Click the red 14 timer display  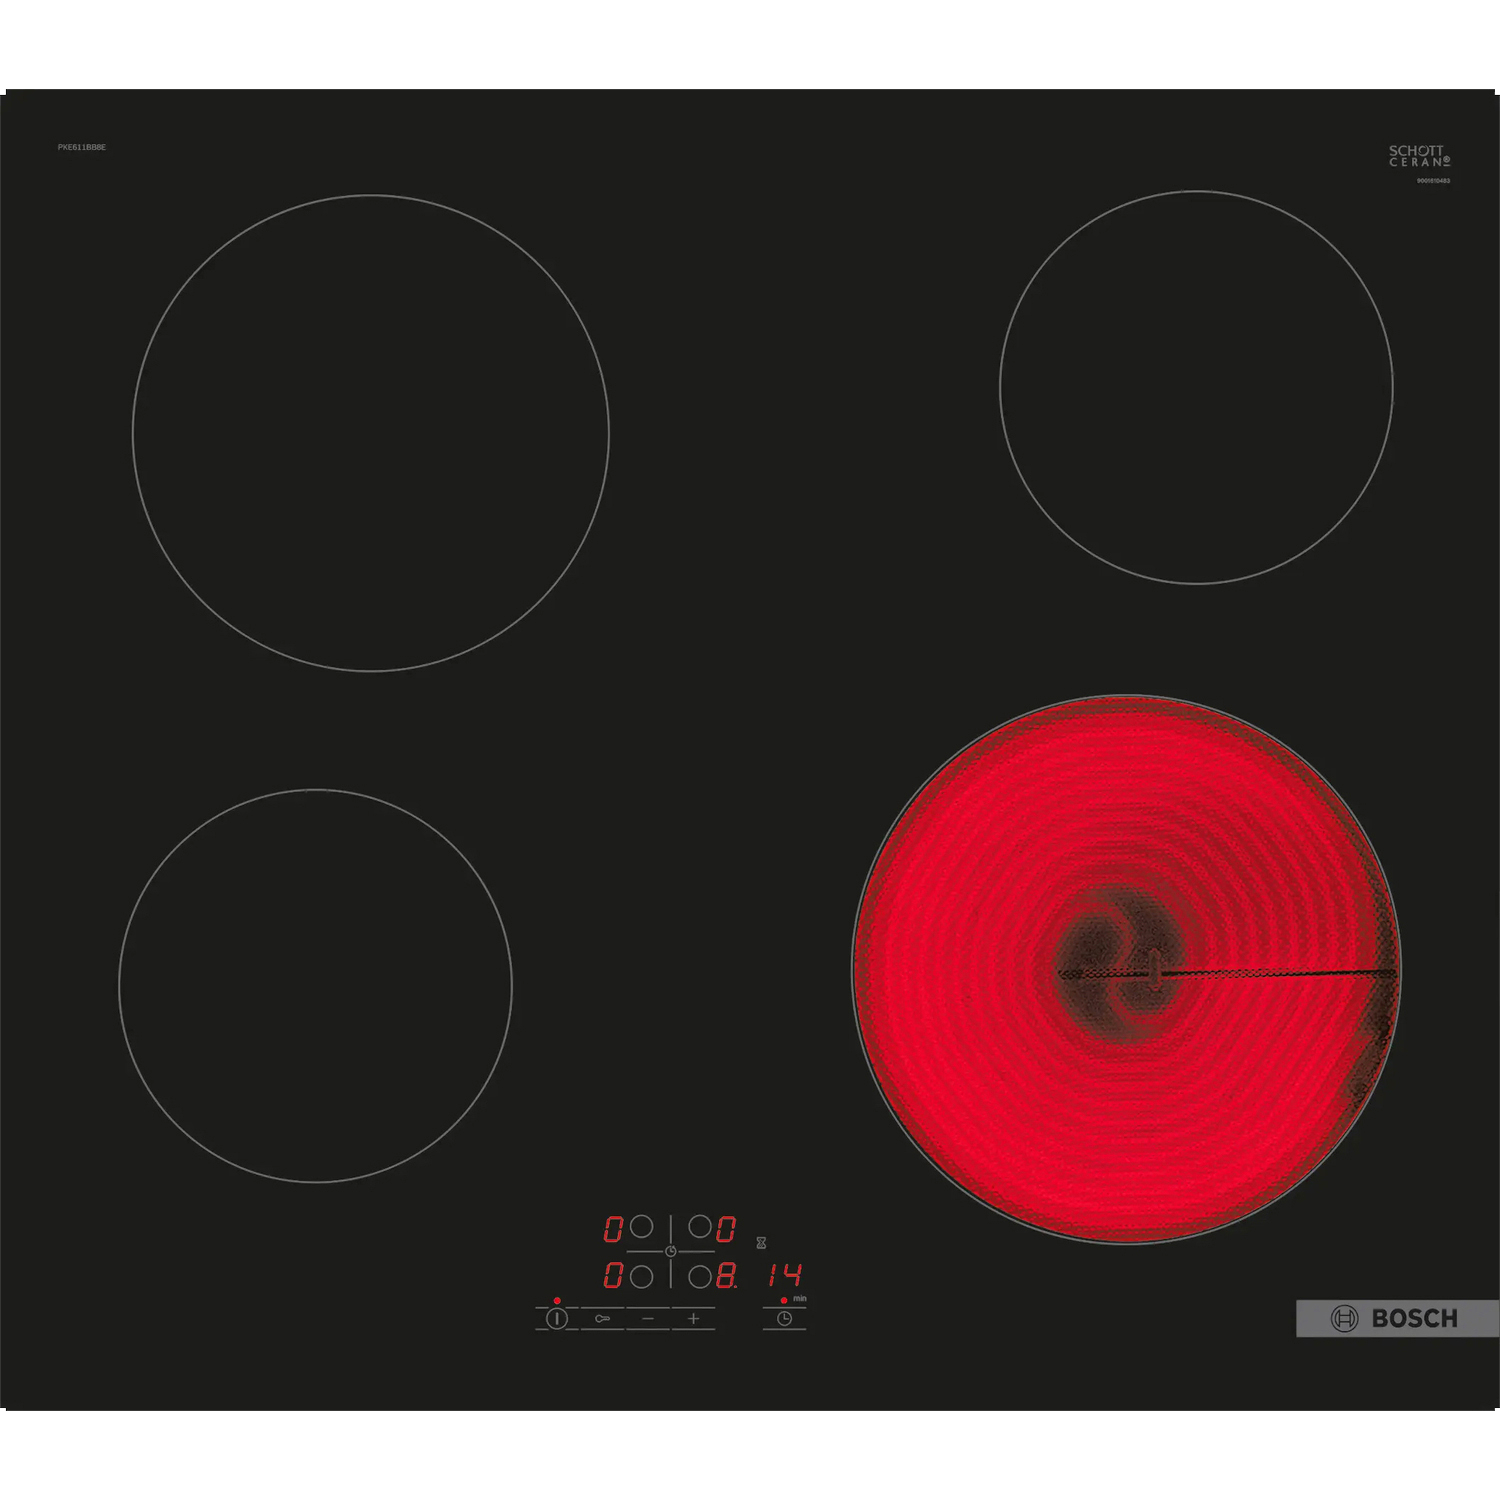coord(785,1275)
